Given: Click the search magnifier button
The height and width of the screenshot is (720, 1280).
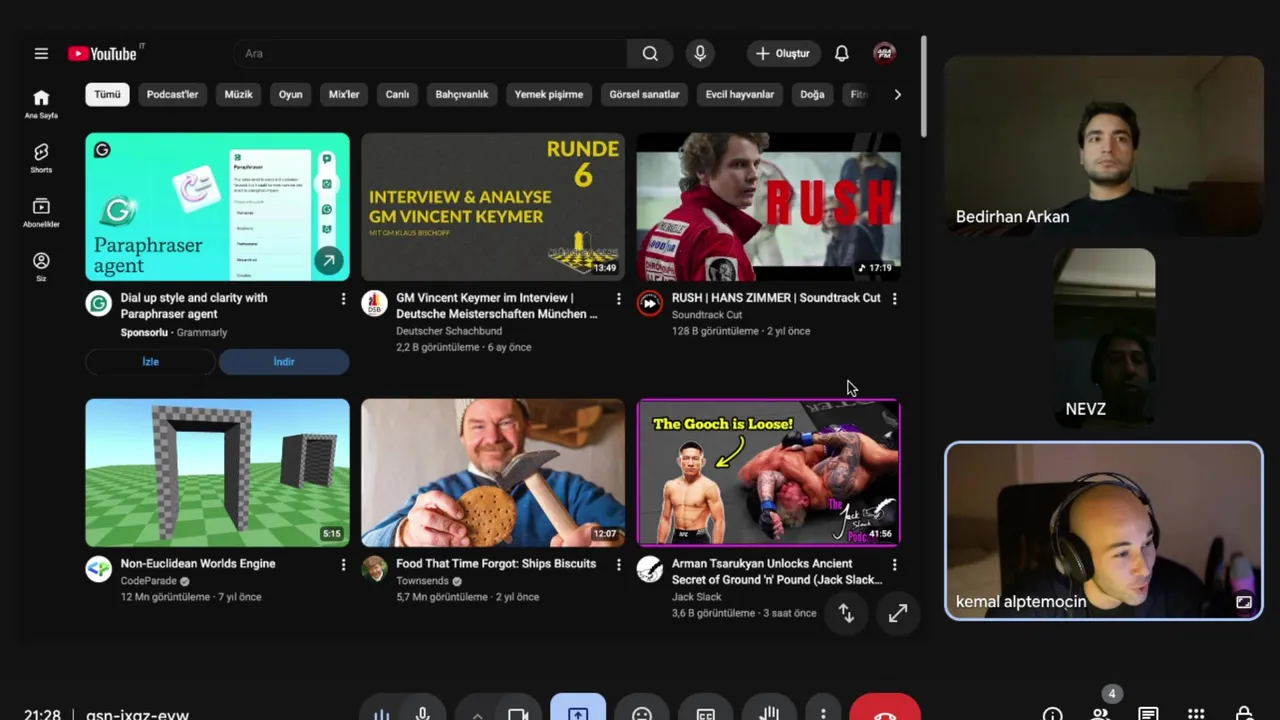Looking at the screenshot, I should (x=650, y=53).
